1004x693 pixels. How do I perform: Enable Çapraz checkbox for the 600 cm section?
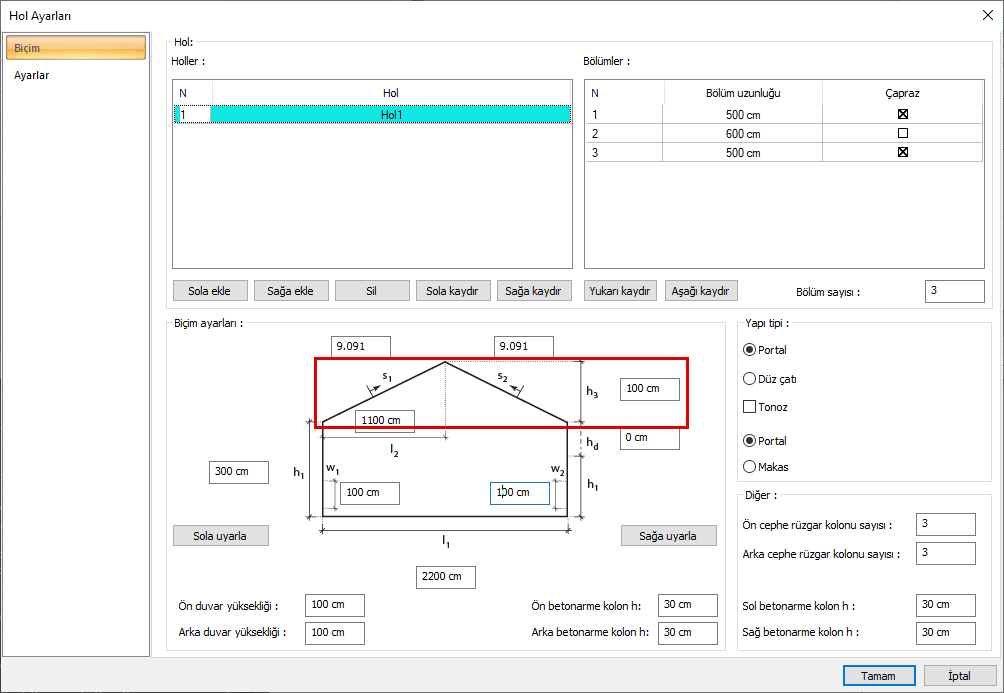(902, 133)
